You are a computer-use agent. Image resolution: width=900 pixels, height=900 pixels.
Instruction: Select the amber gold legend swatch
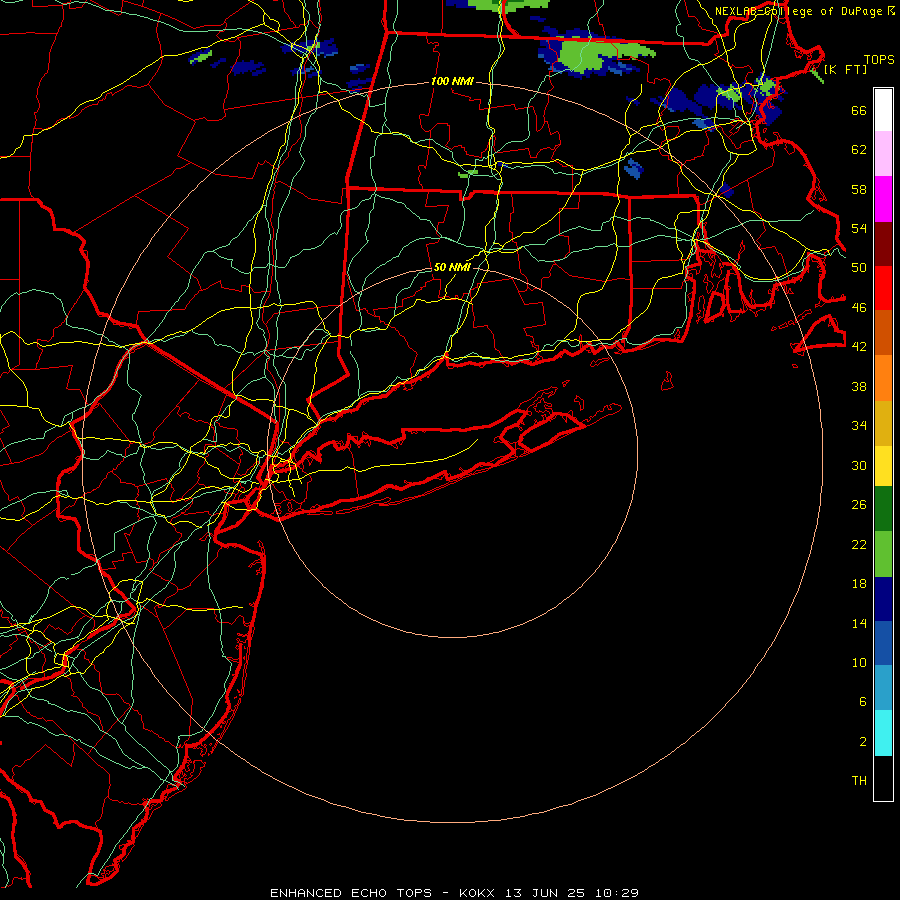tap(883, 423)
